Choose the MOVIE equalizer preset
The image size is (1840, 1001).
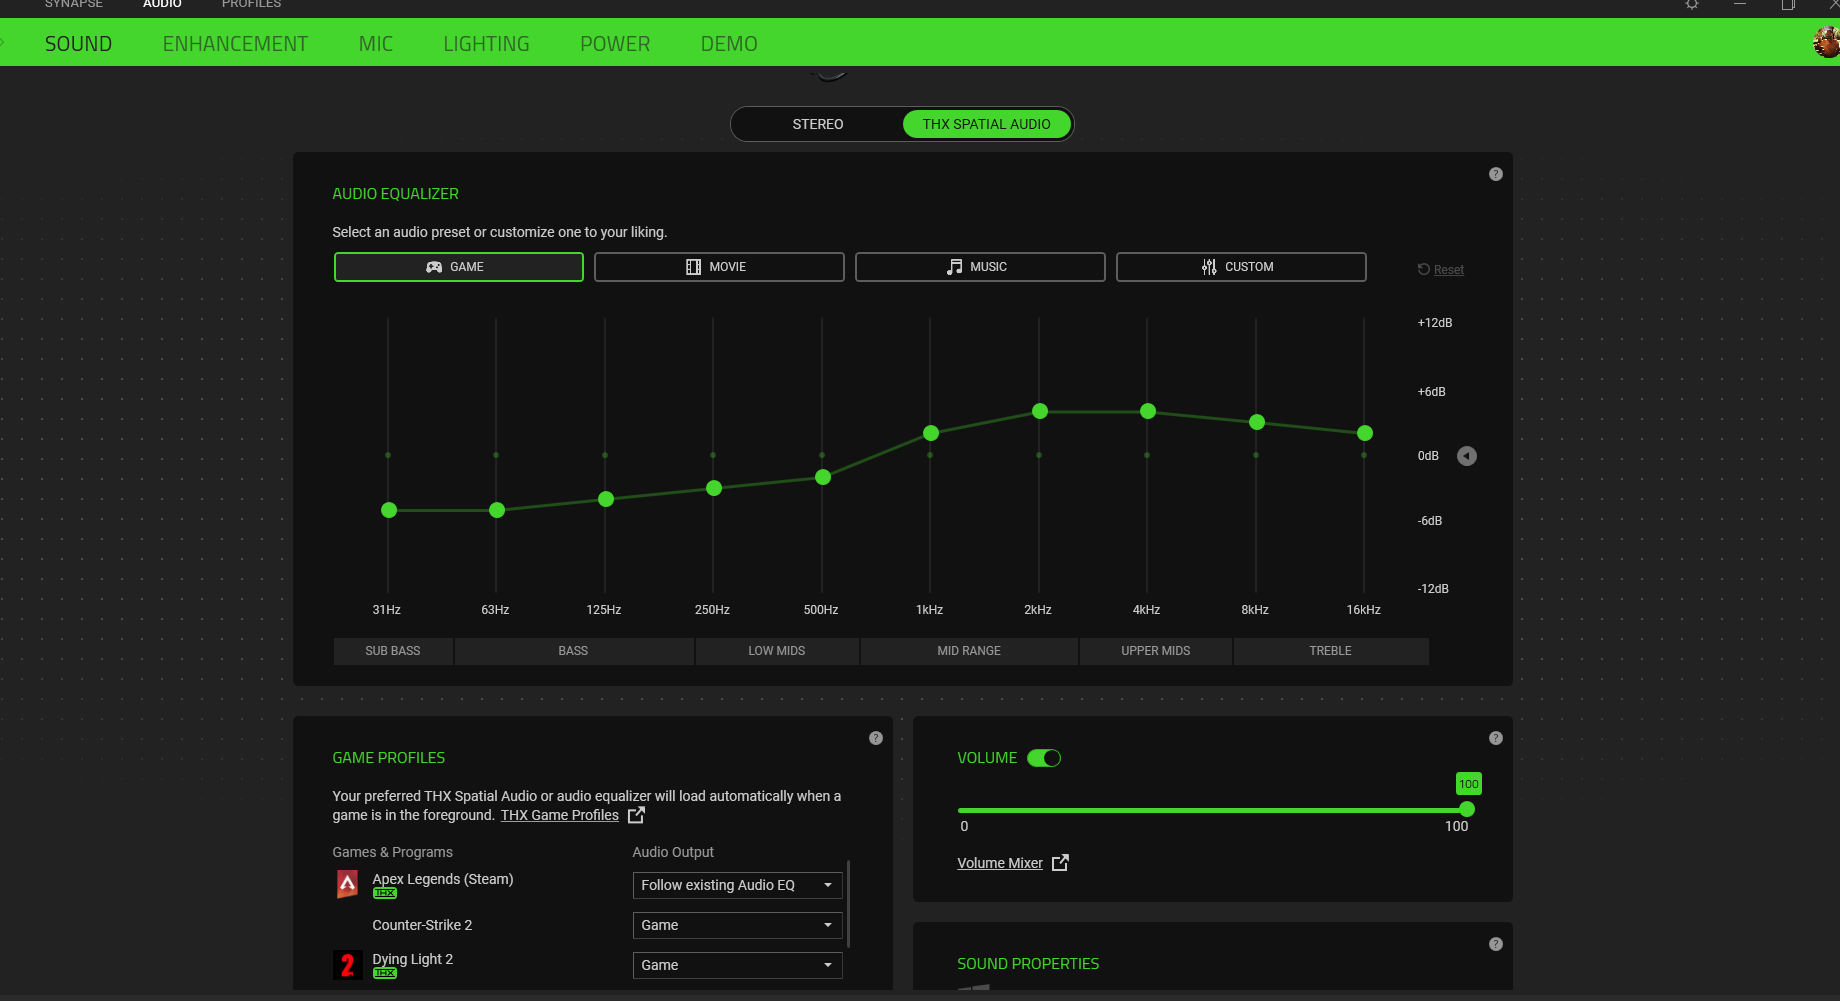pos(719,267)
